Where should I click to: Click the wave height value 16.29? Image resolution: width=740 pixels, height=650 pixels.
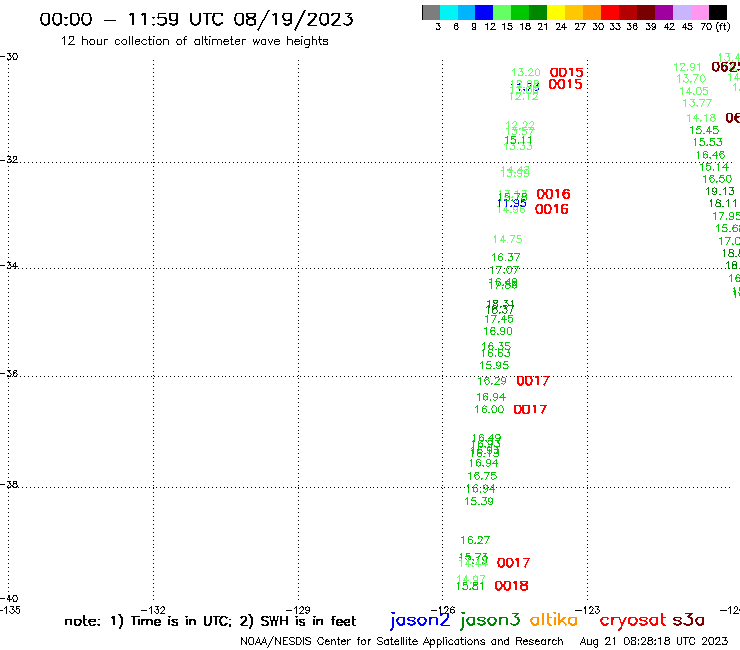click(492, 381)
